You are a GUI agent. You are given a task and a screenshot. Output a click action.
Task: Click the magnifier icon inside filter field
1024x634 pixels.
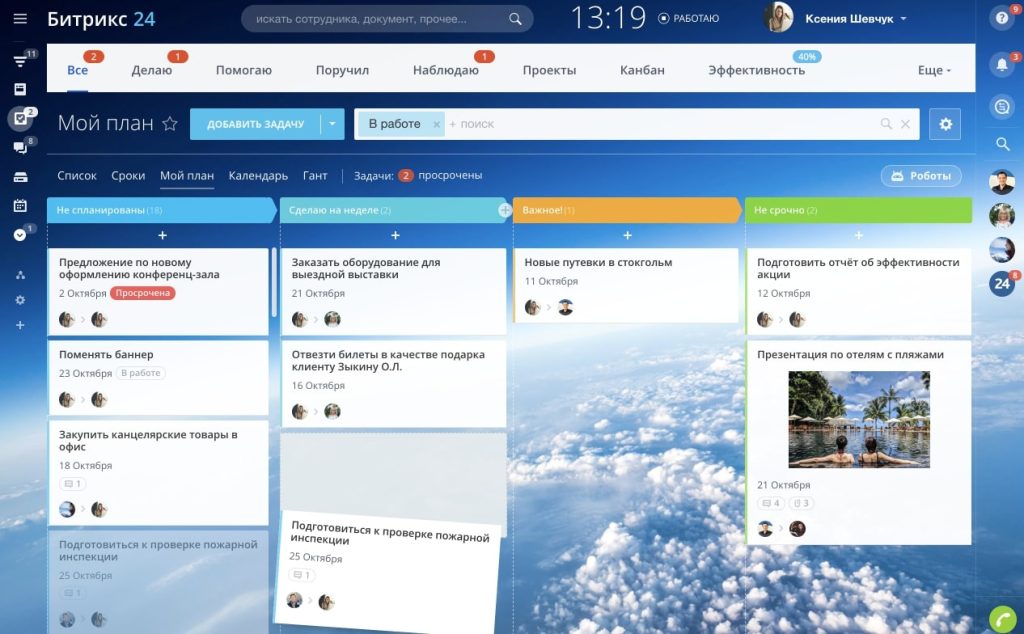[886, 124]
